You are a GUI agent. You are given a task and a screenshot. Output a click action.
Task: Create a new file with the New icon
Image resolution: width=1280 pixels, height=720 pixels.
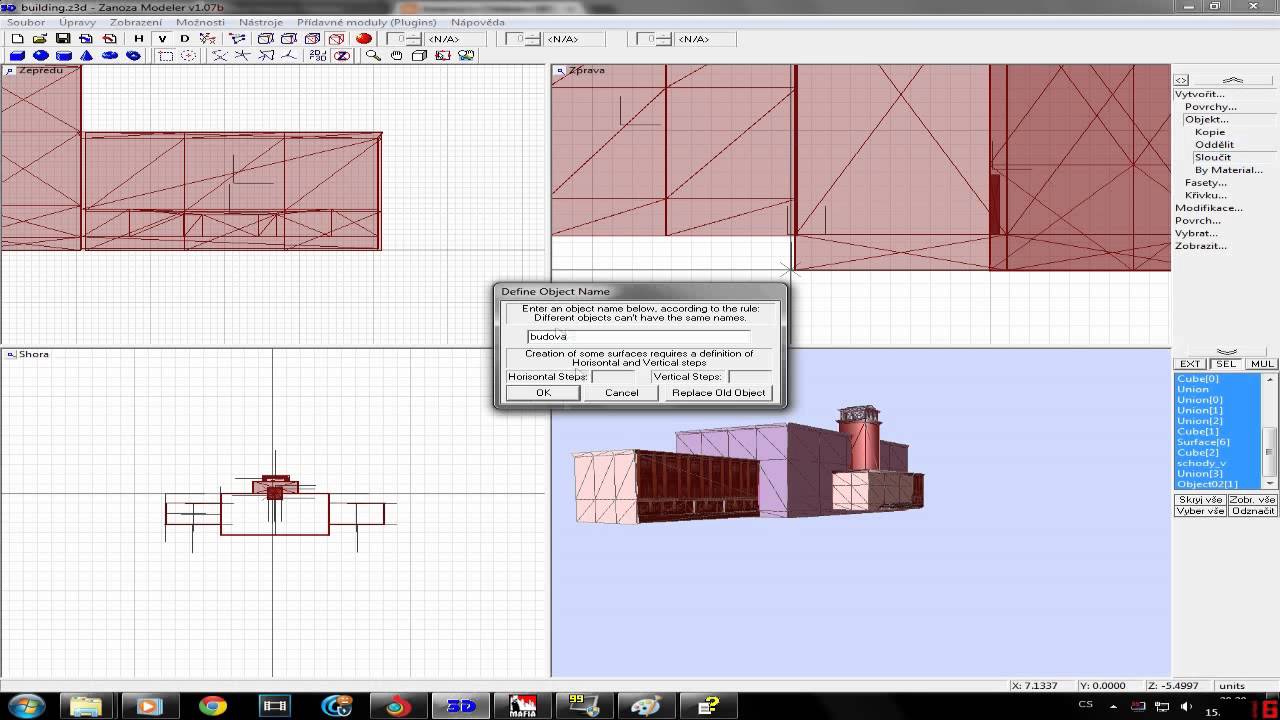pyautogui.click(x=17, y=39)
